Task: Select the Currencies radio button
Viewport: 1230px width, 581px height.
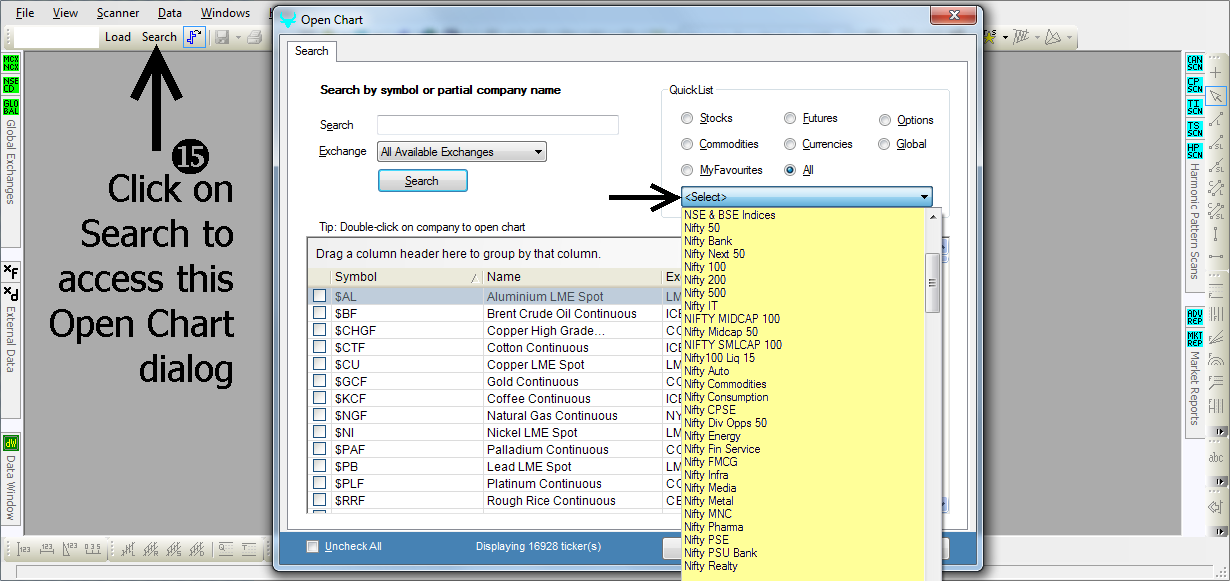Action: tap(790, 144)
